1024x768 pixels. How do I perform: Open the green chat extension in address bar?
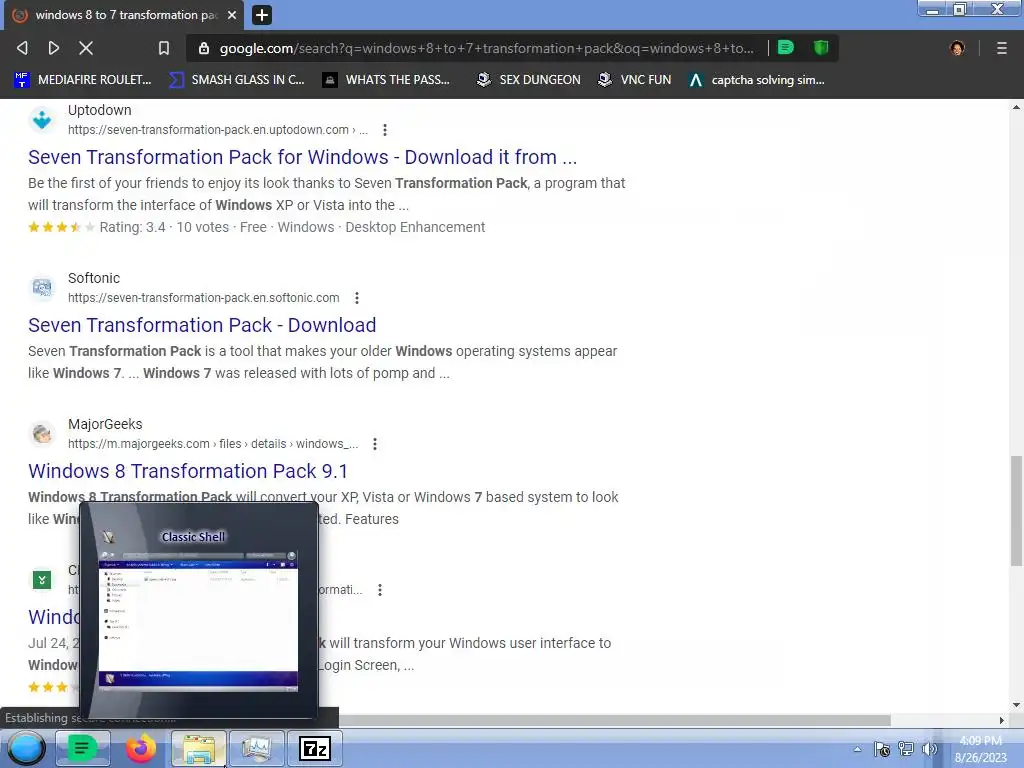coord(786,47)
